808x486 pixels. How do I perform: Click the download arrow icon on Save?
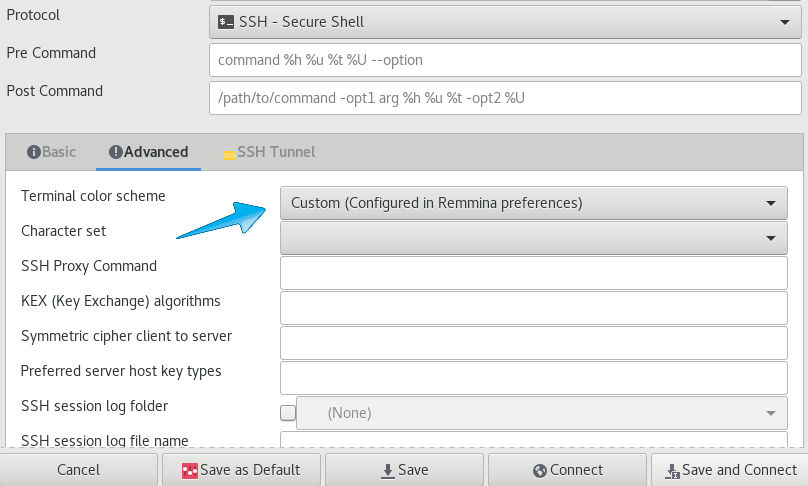[388, 471]
